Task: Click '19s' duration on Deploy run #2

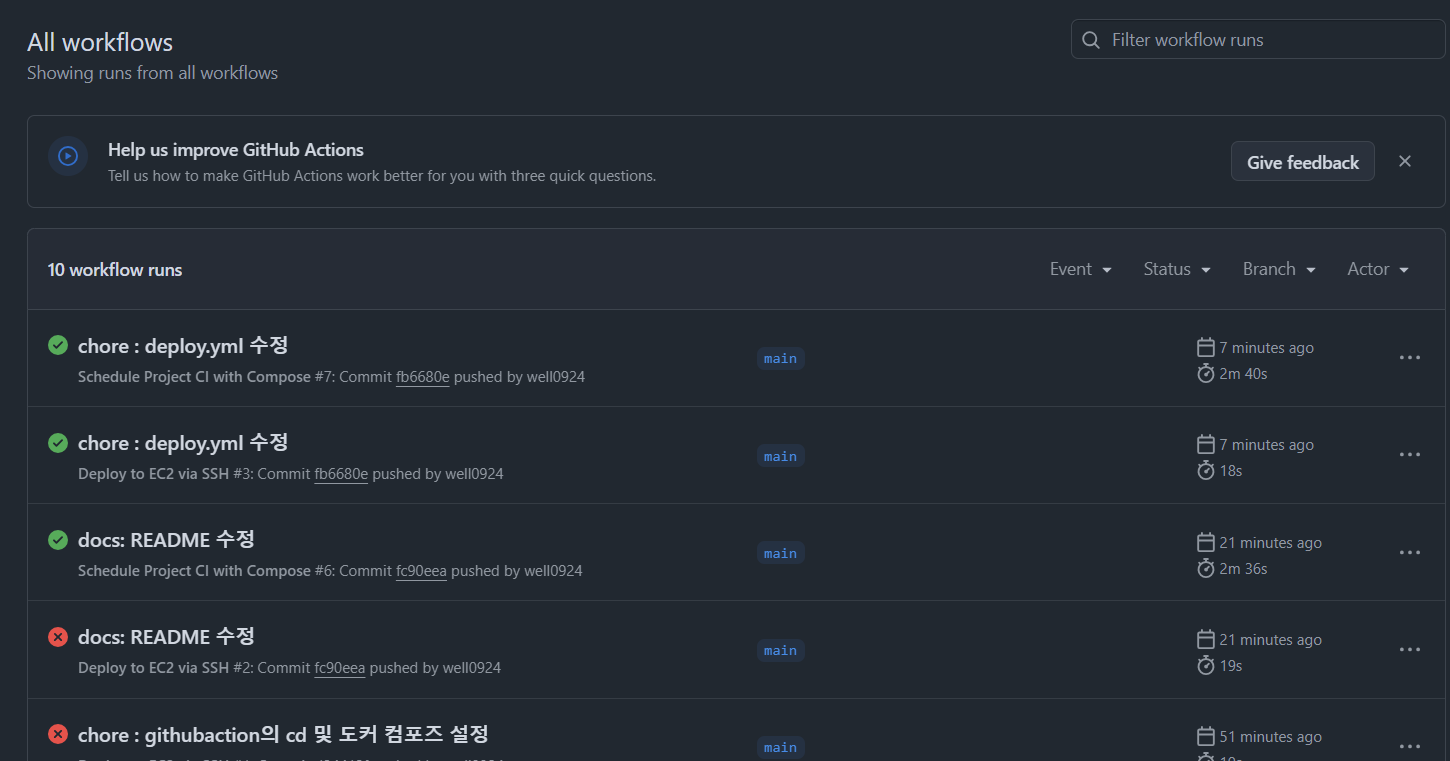Action: [x=1231, y=666]
